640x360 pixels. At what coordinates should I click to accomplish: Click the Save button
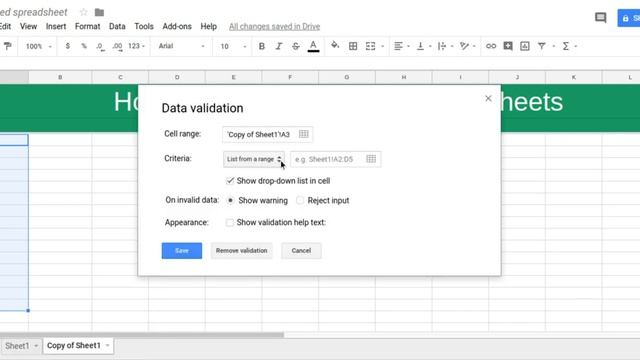point(182,251)
